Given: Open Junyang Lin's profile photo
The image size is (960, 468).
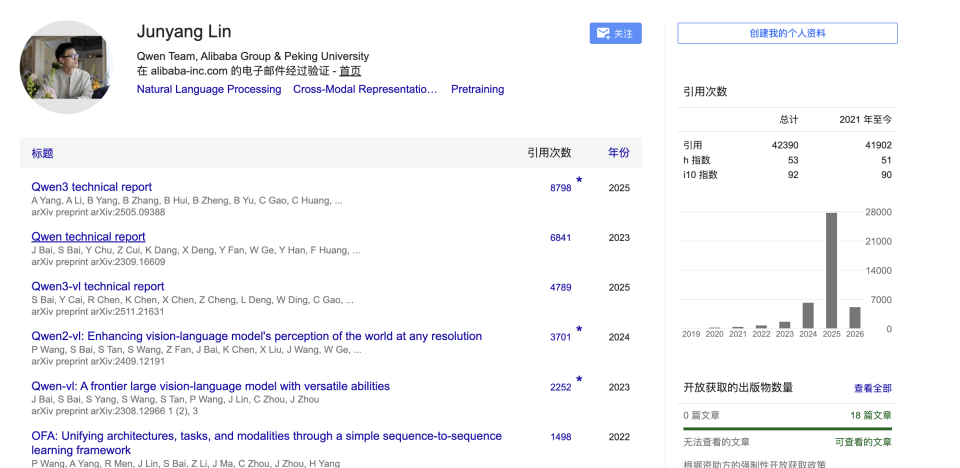Looking at the screenshot, I should pyautogui.click(x=66, y=67).
